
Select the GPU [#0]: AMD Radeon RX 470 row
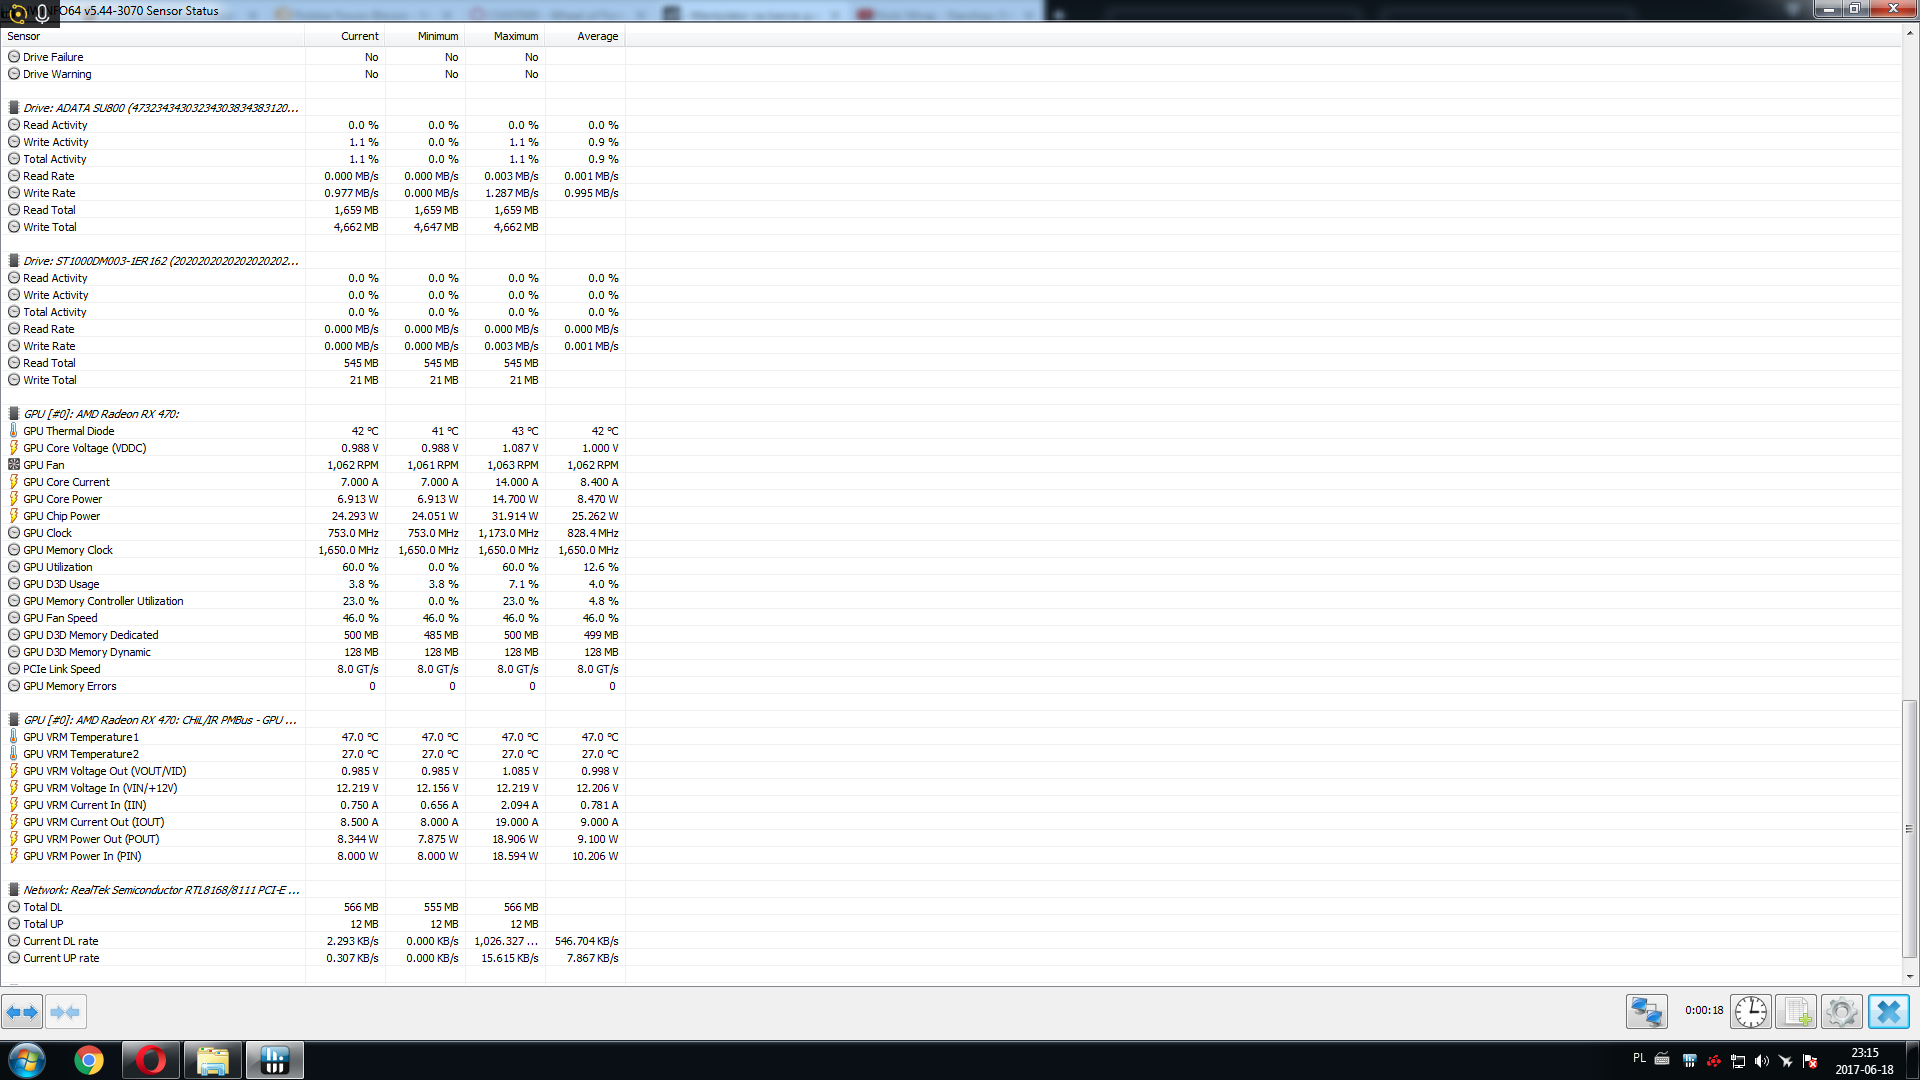pyautogui.click(x=313, y=414)
